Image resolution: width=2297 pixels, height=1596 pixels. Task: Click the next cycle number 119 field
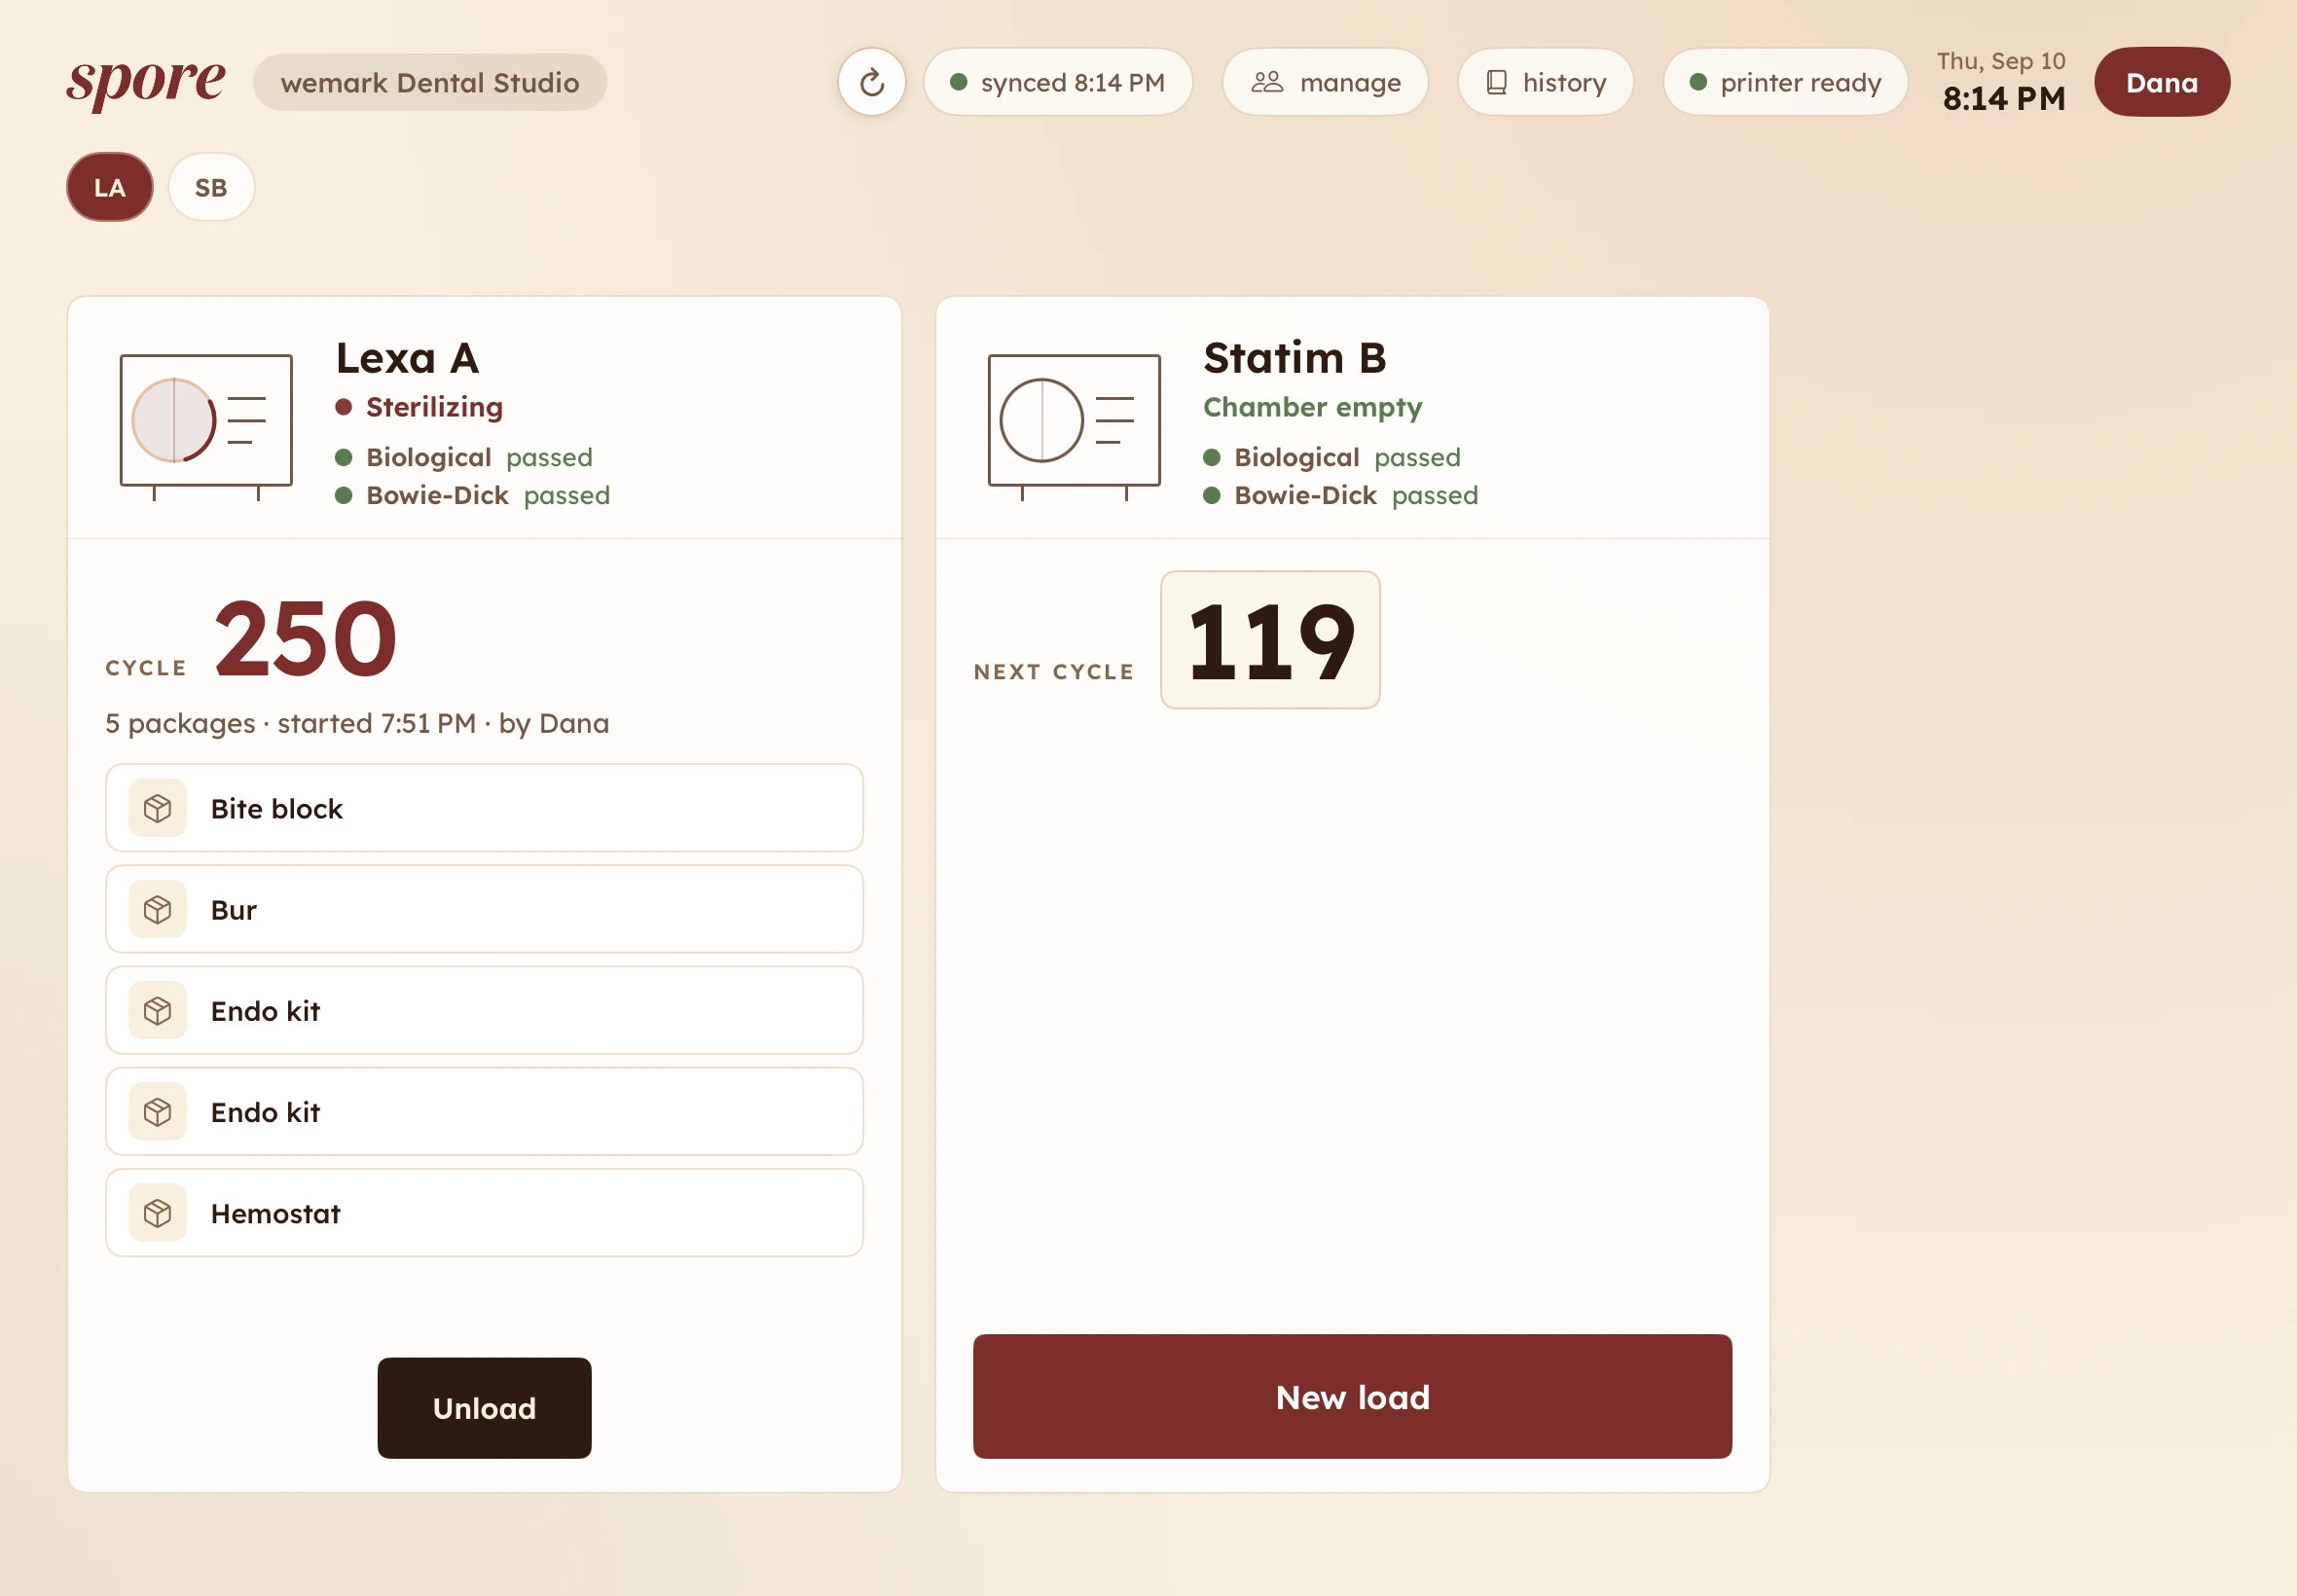coord(1270,640)
